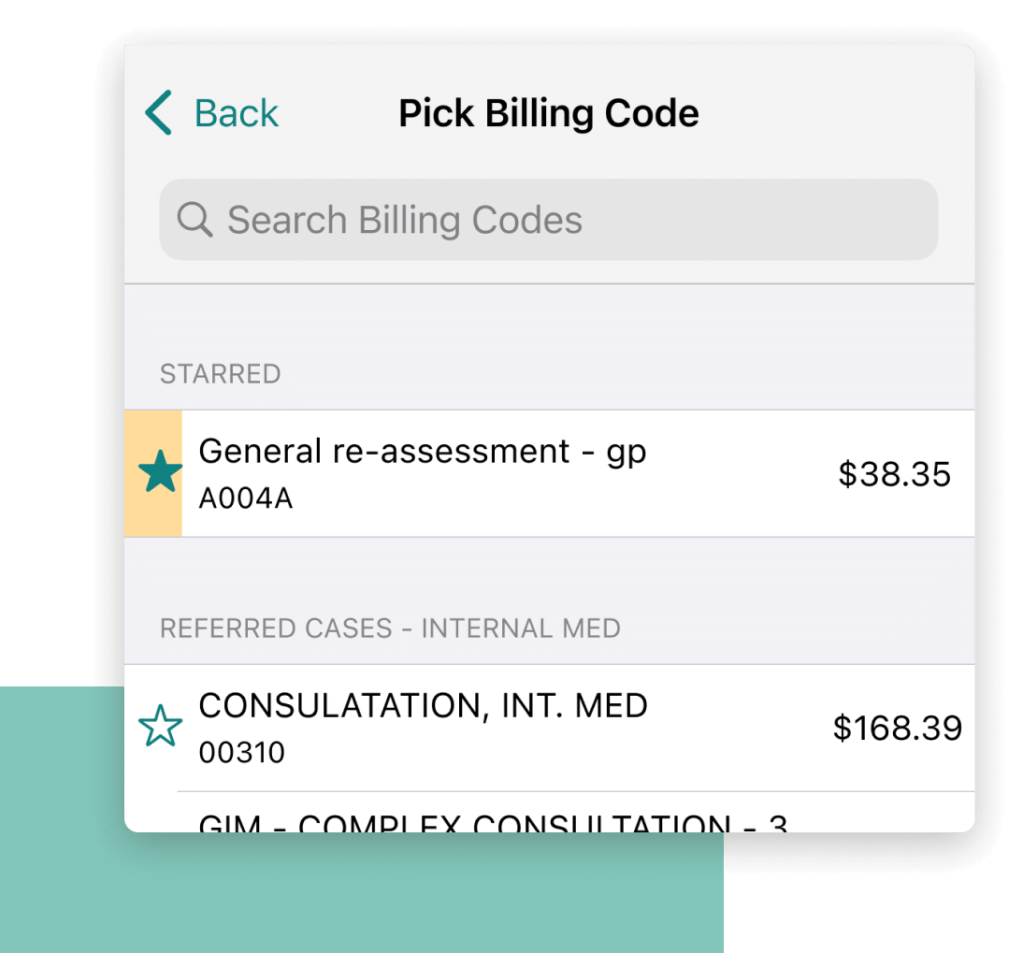The height and width of the screenshot is (953, 1023).
Task: Click the Back text link
Action: point(236,113)
